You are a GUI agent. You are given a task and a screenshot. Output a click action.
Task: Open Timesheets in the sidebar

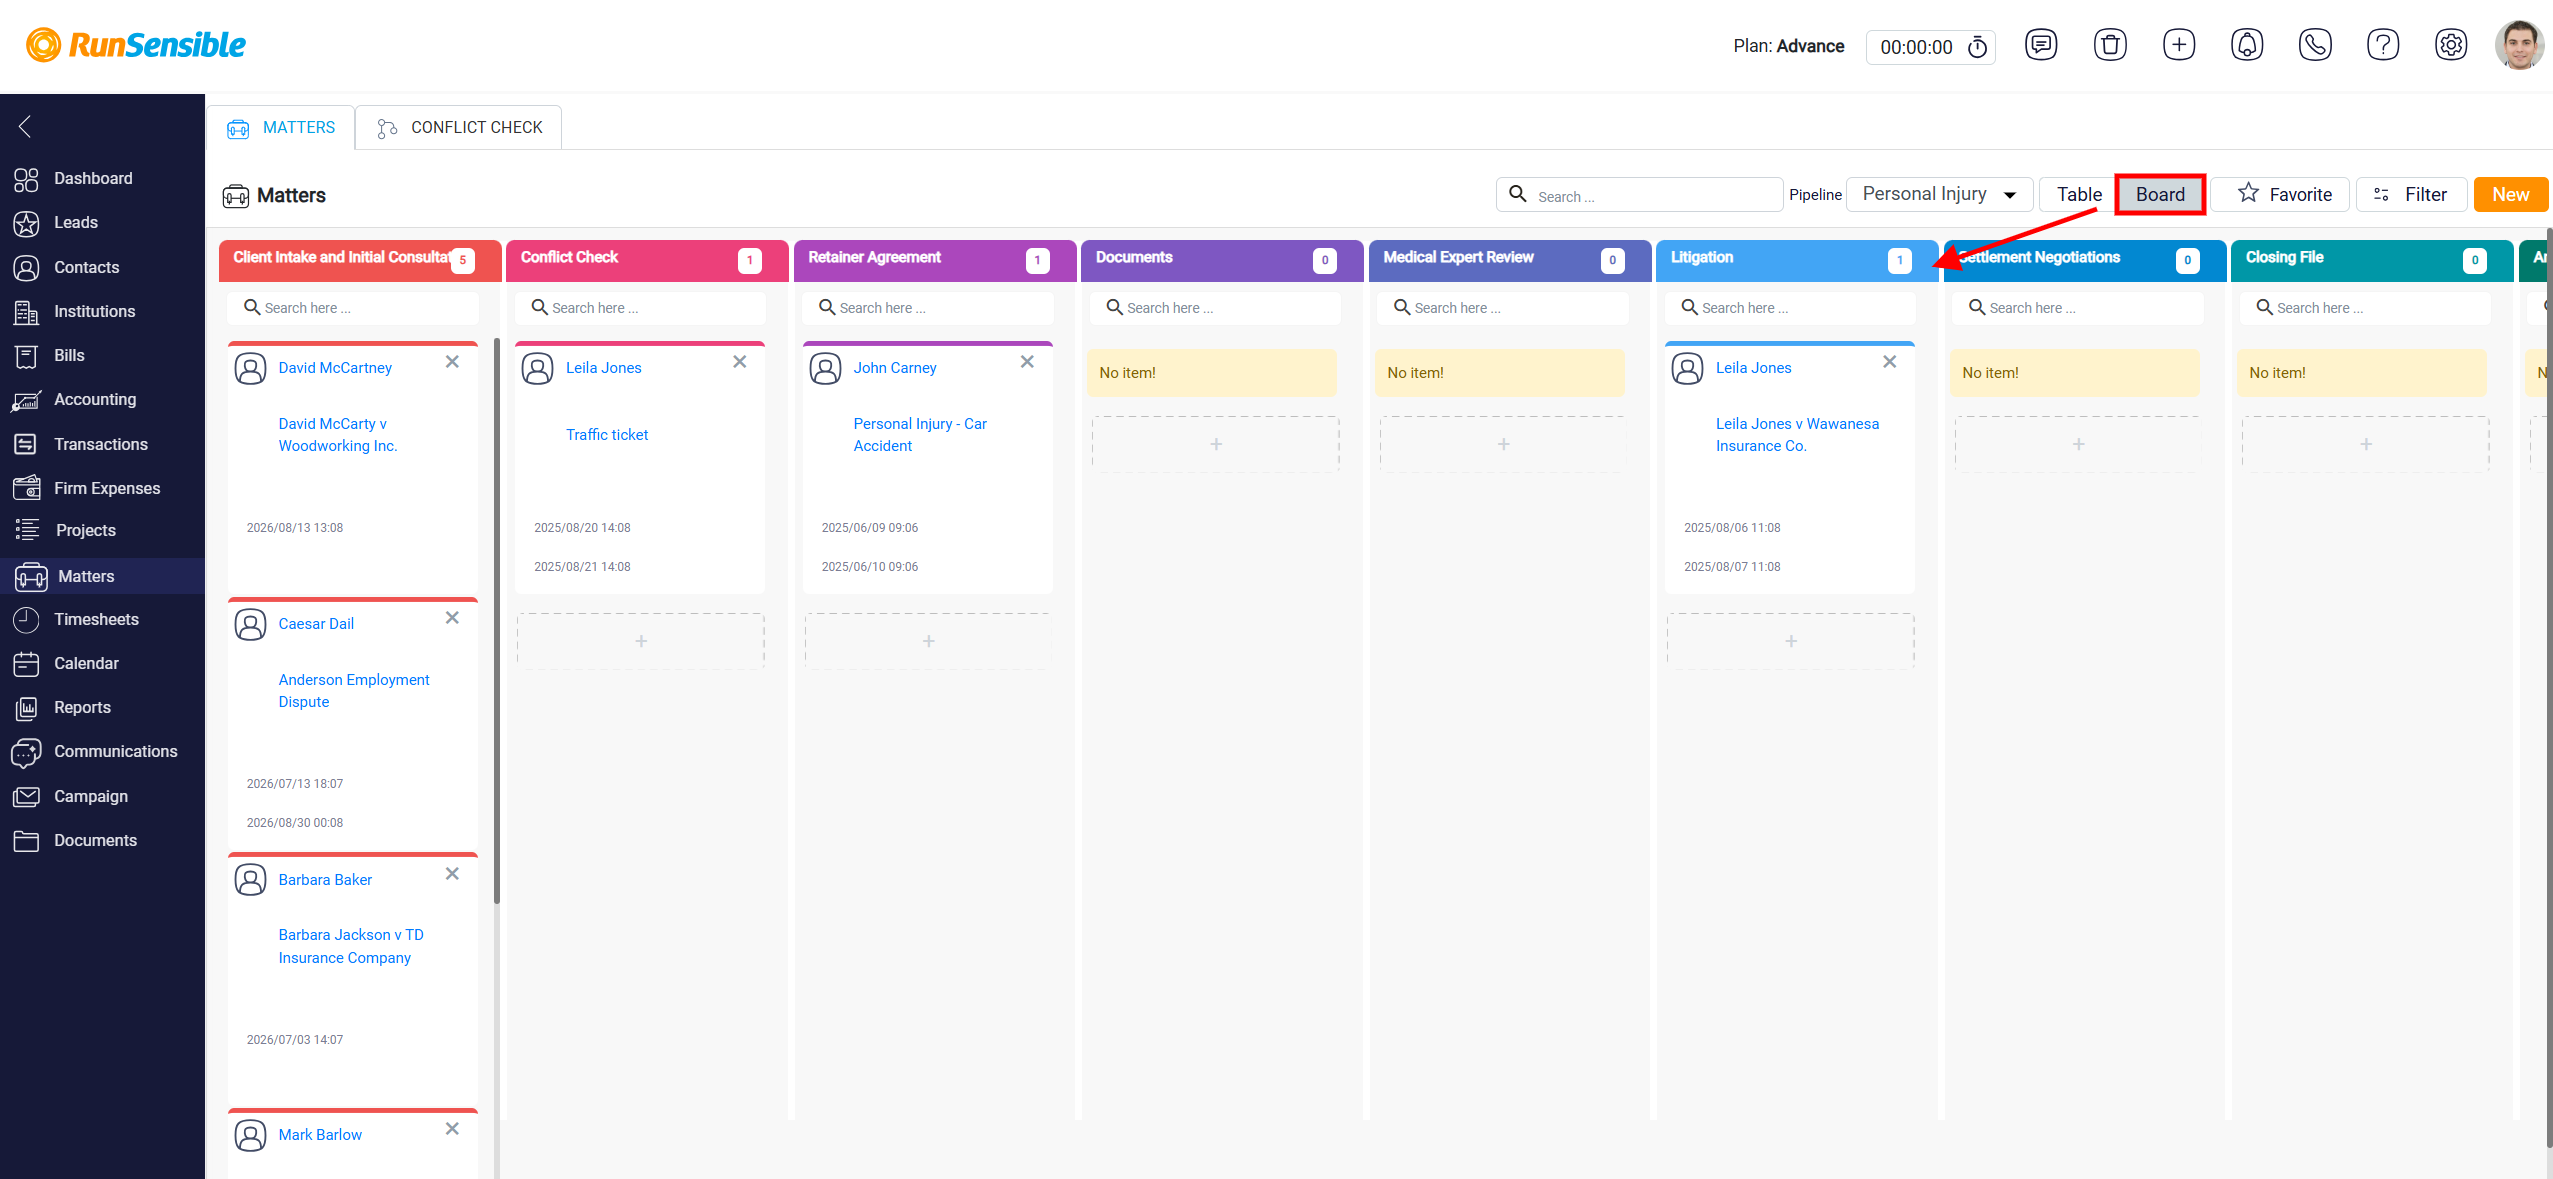point(96,619)
